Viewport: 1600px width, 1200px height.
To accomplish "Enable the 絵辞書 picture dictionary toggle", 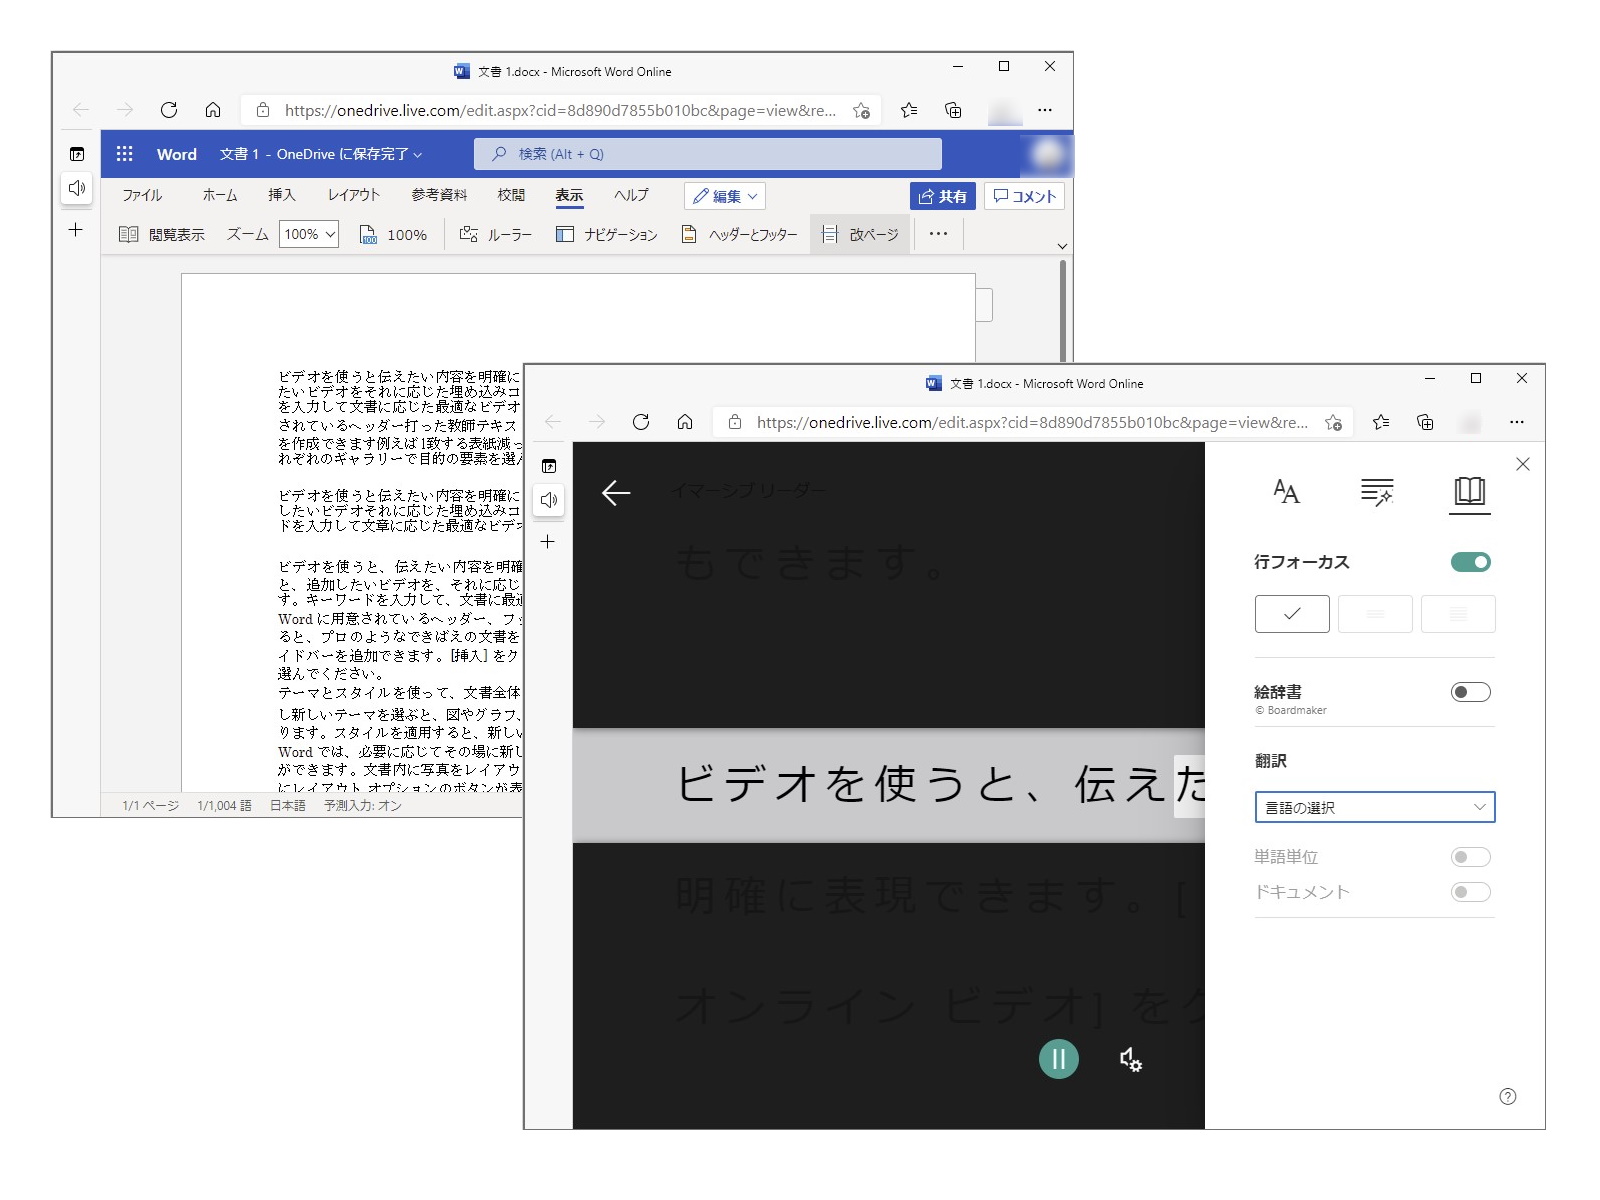I will (x=1469, y=691).
